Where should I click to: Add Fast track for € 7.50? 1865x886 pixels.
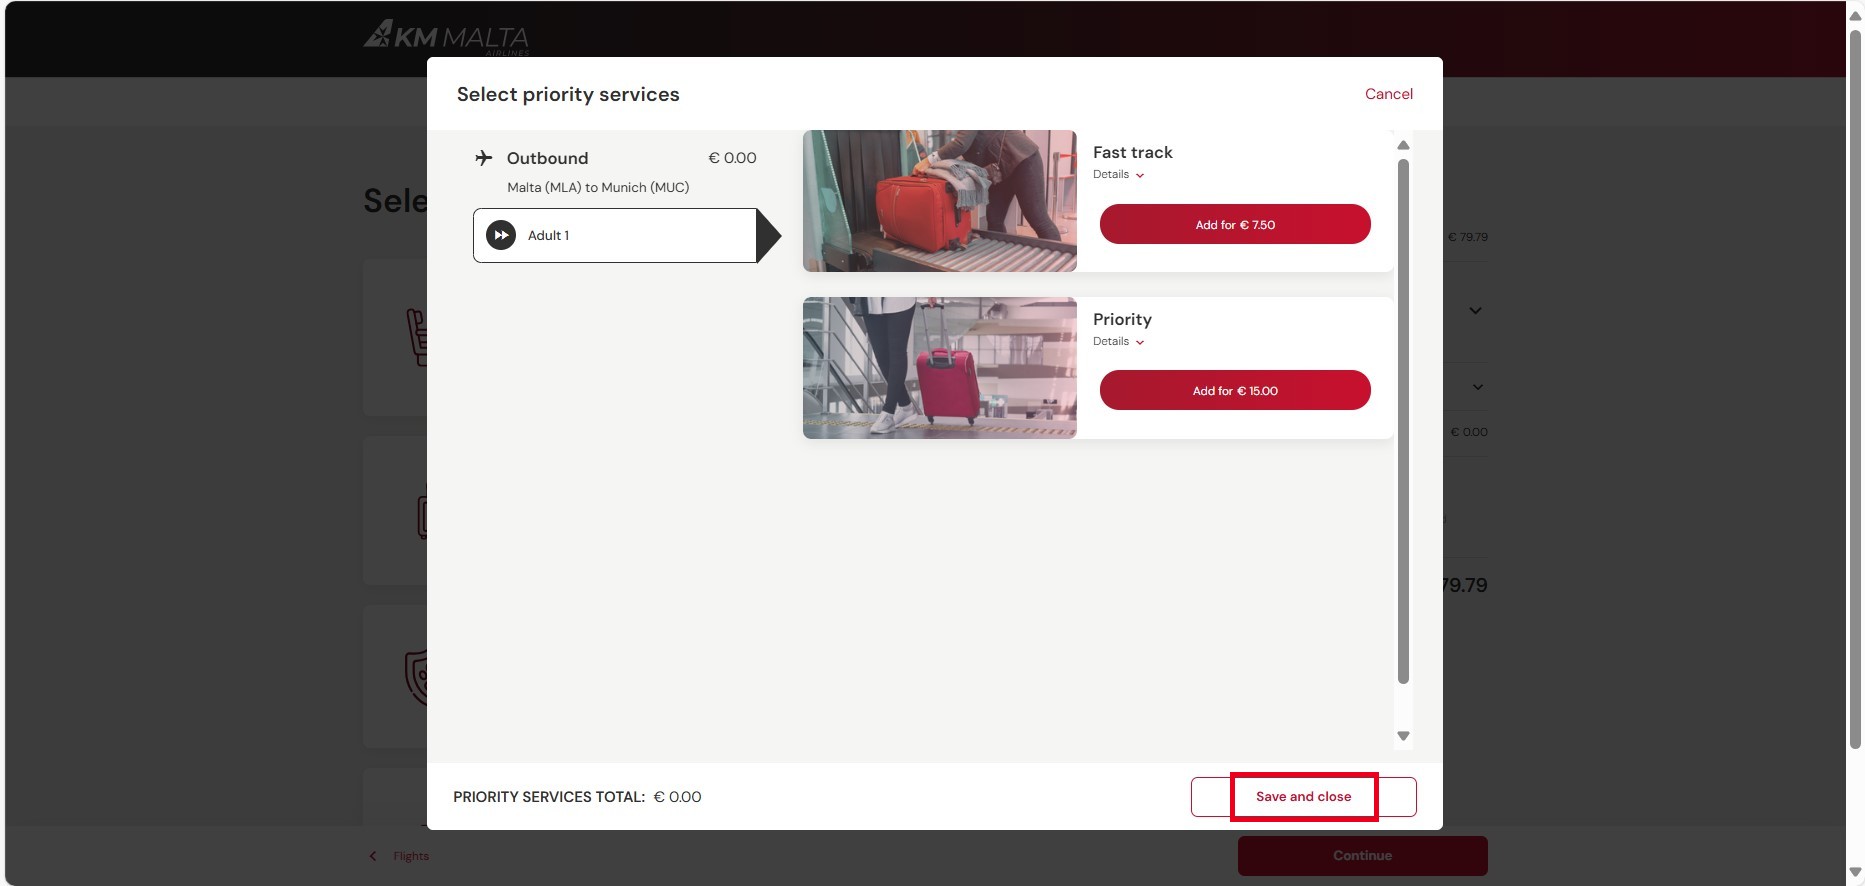[1235, 224]
